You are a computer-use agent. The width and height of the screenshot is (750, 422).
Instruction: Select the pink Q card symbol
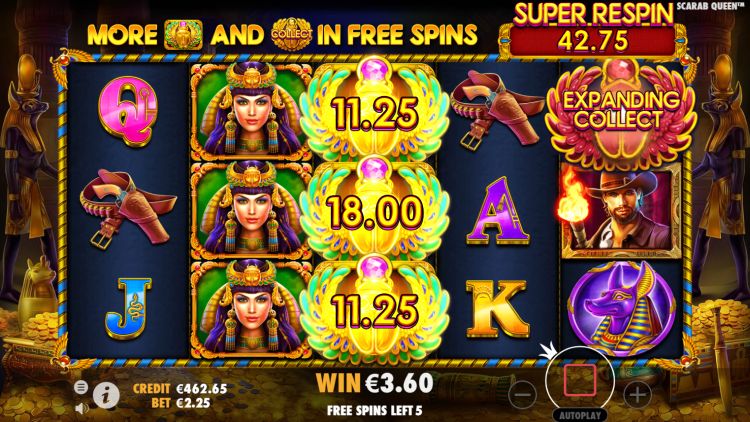(128, 111)
